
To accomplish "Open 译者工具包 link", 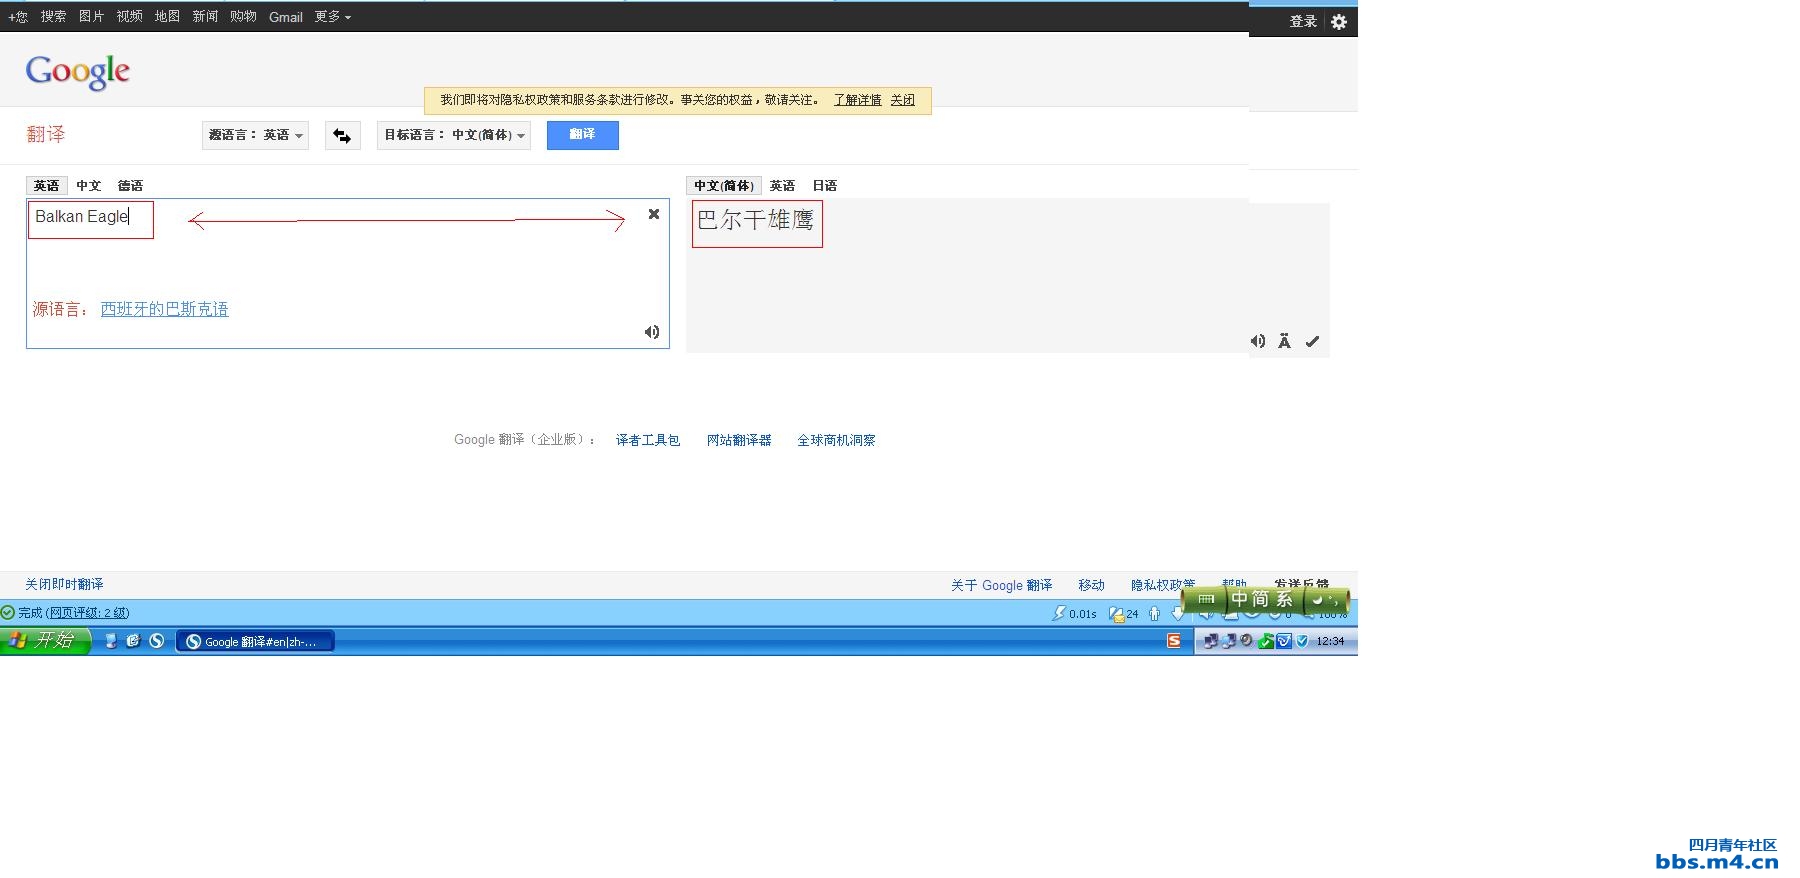I will pos(648,440).
